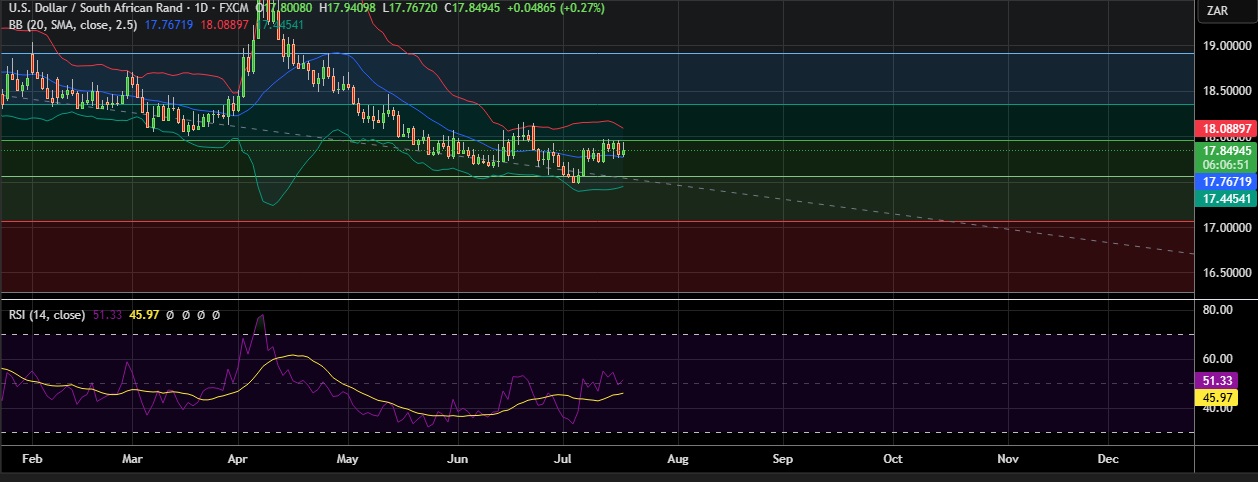Click the purple 51.33 value in the RSI legend
1258x482 pixels.
click(x=108, y=314)
